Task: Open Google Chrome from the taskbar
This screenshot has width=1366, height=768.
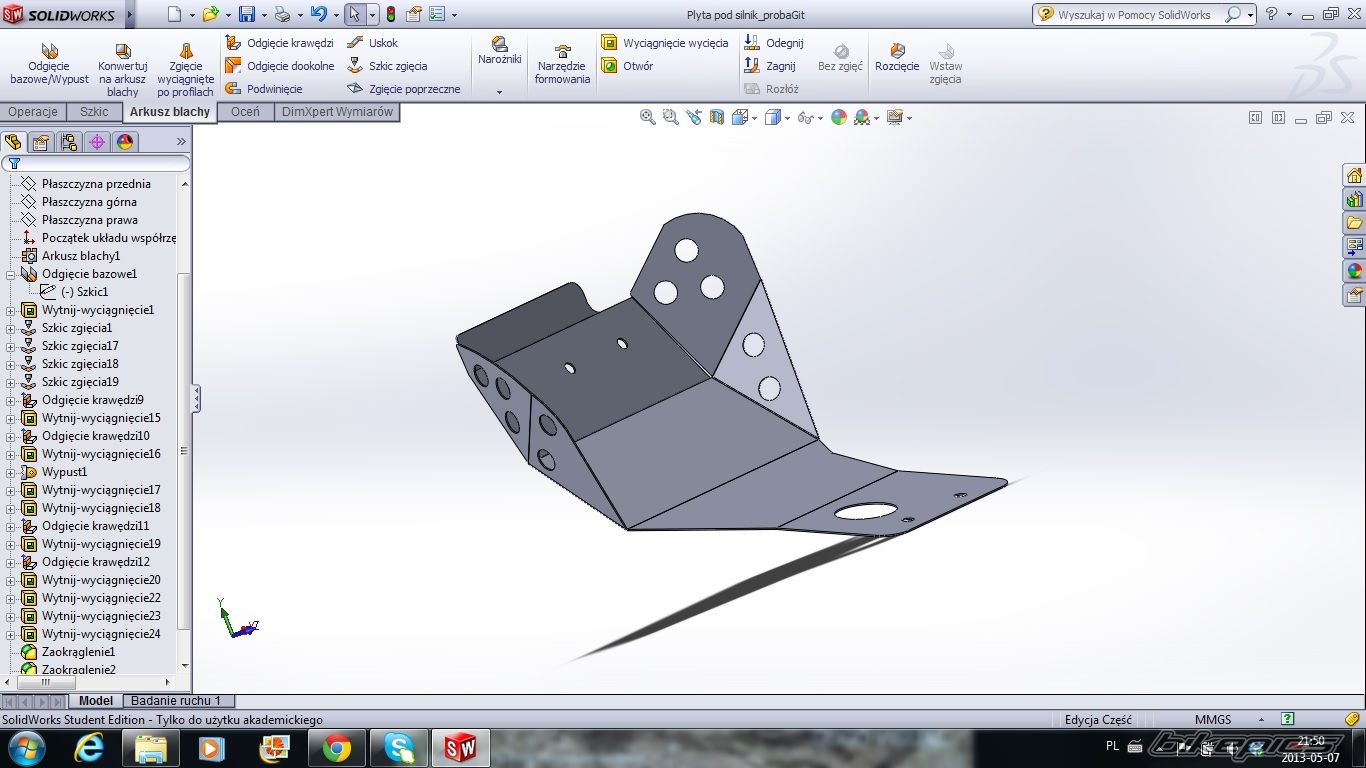Action: [337, 748]
